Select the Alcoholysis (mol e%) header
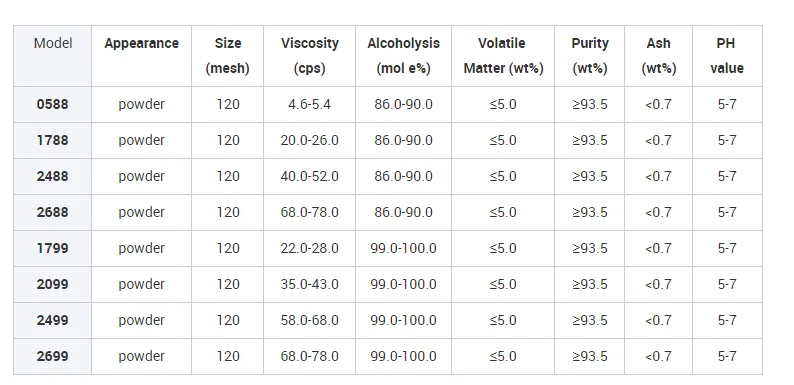 coord(404,56)
